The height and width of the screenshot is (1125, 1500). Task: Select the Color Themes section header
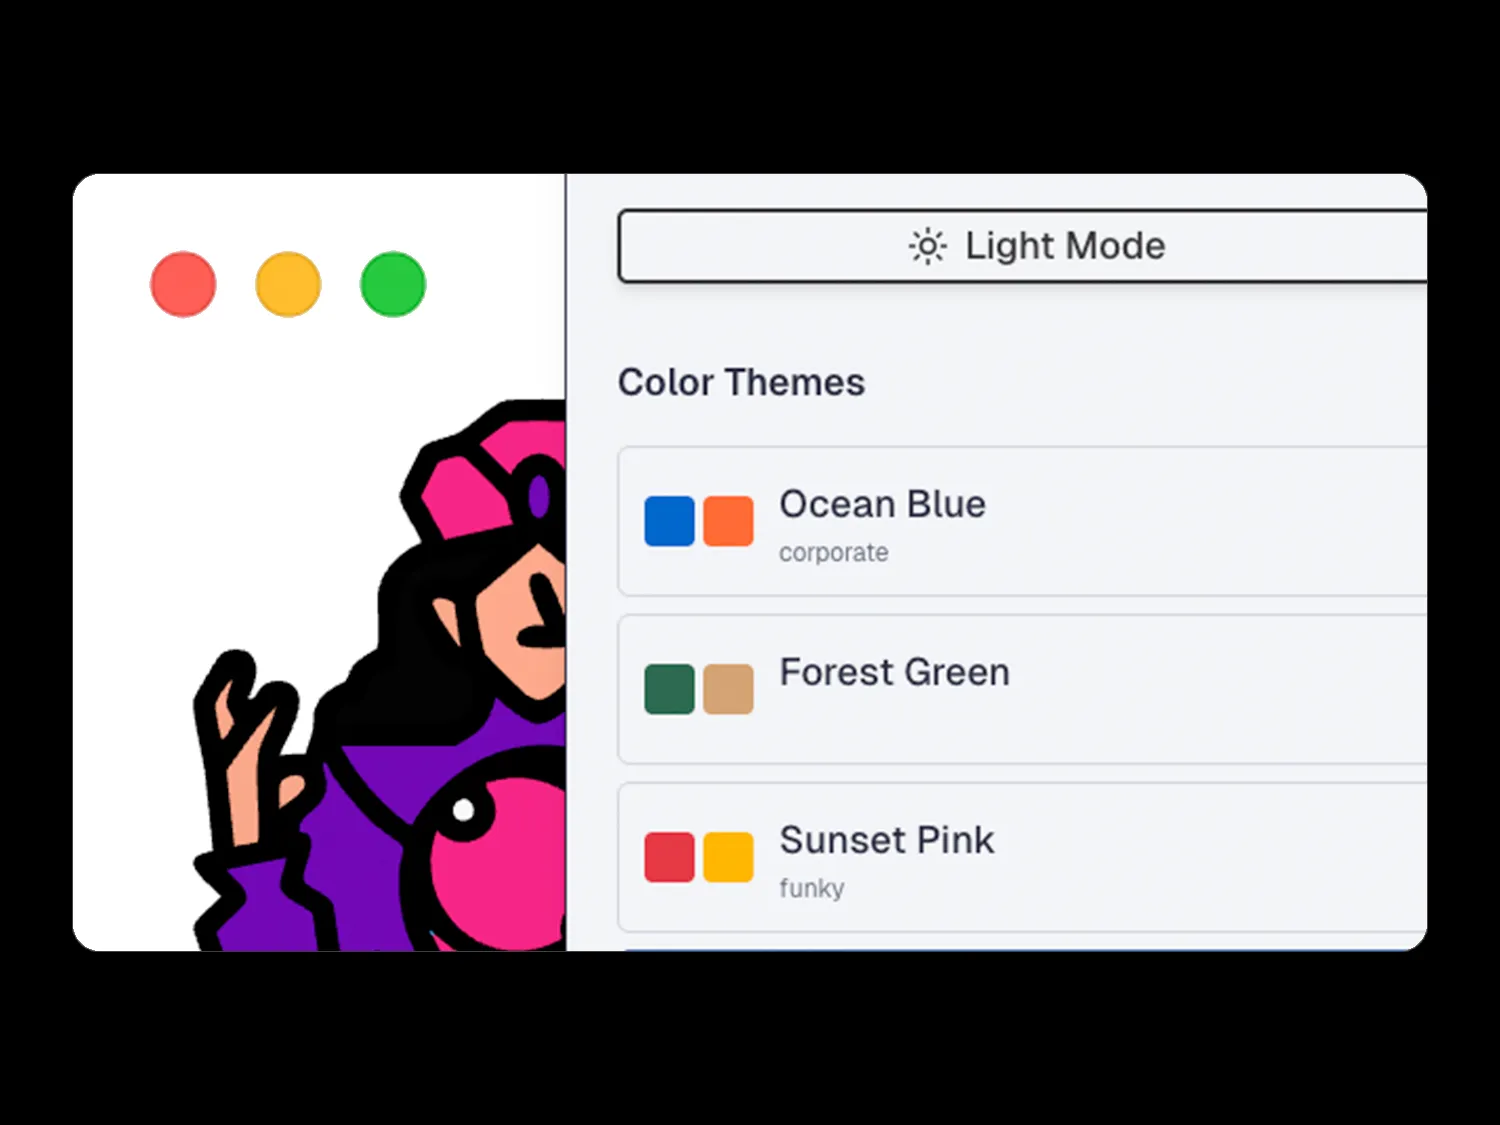point(741,382)
